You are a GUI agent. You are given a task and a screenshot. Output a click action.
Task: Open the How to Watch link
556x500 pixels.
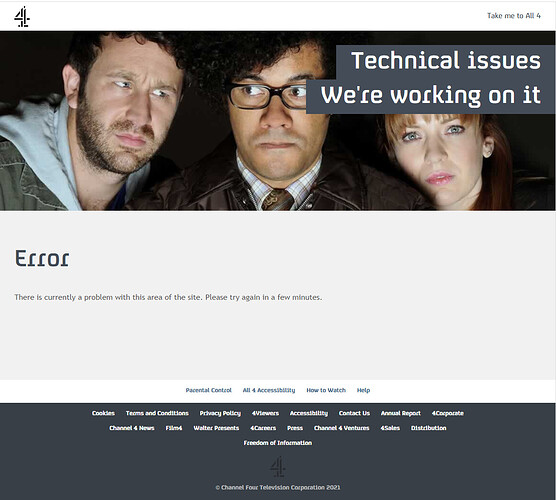click(x=326, y=390)
